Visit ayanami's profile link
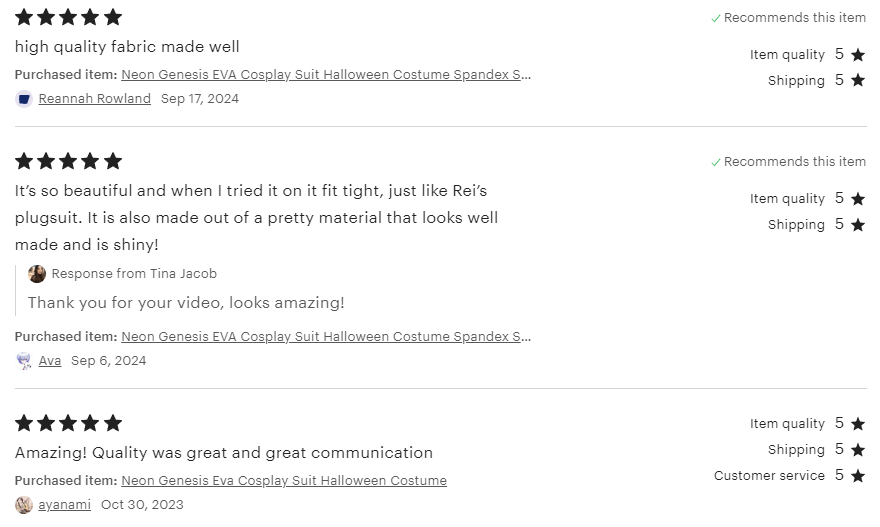Image resolution: width=880 pixels, height=527 pixels. point(64,505)
